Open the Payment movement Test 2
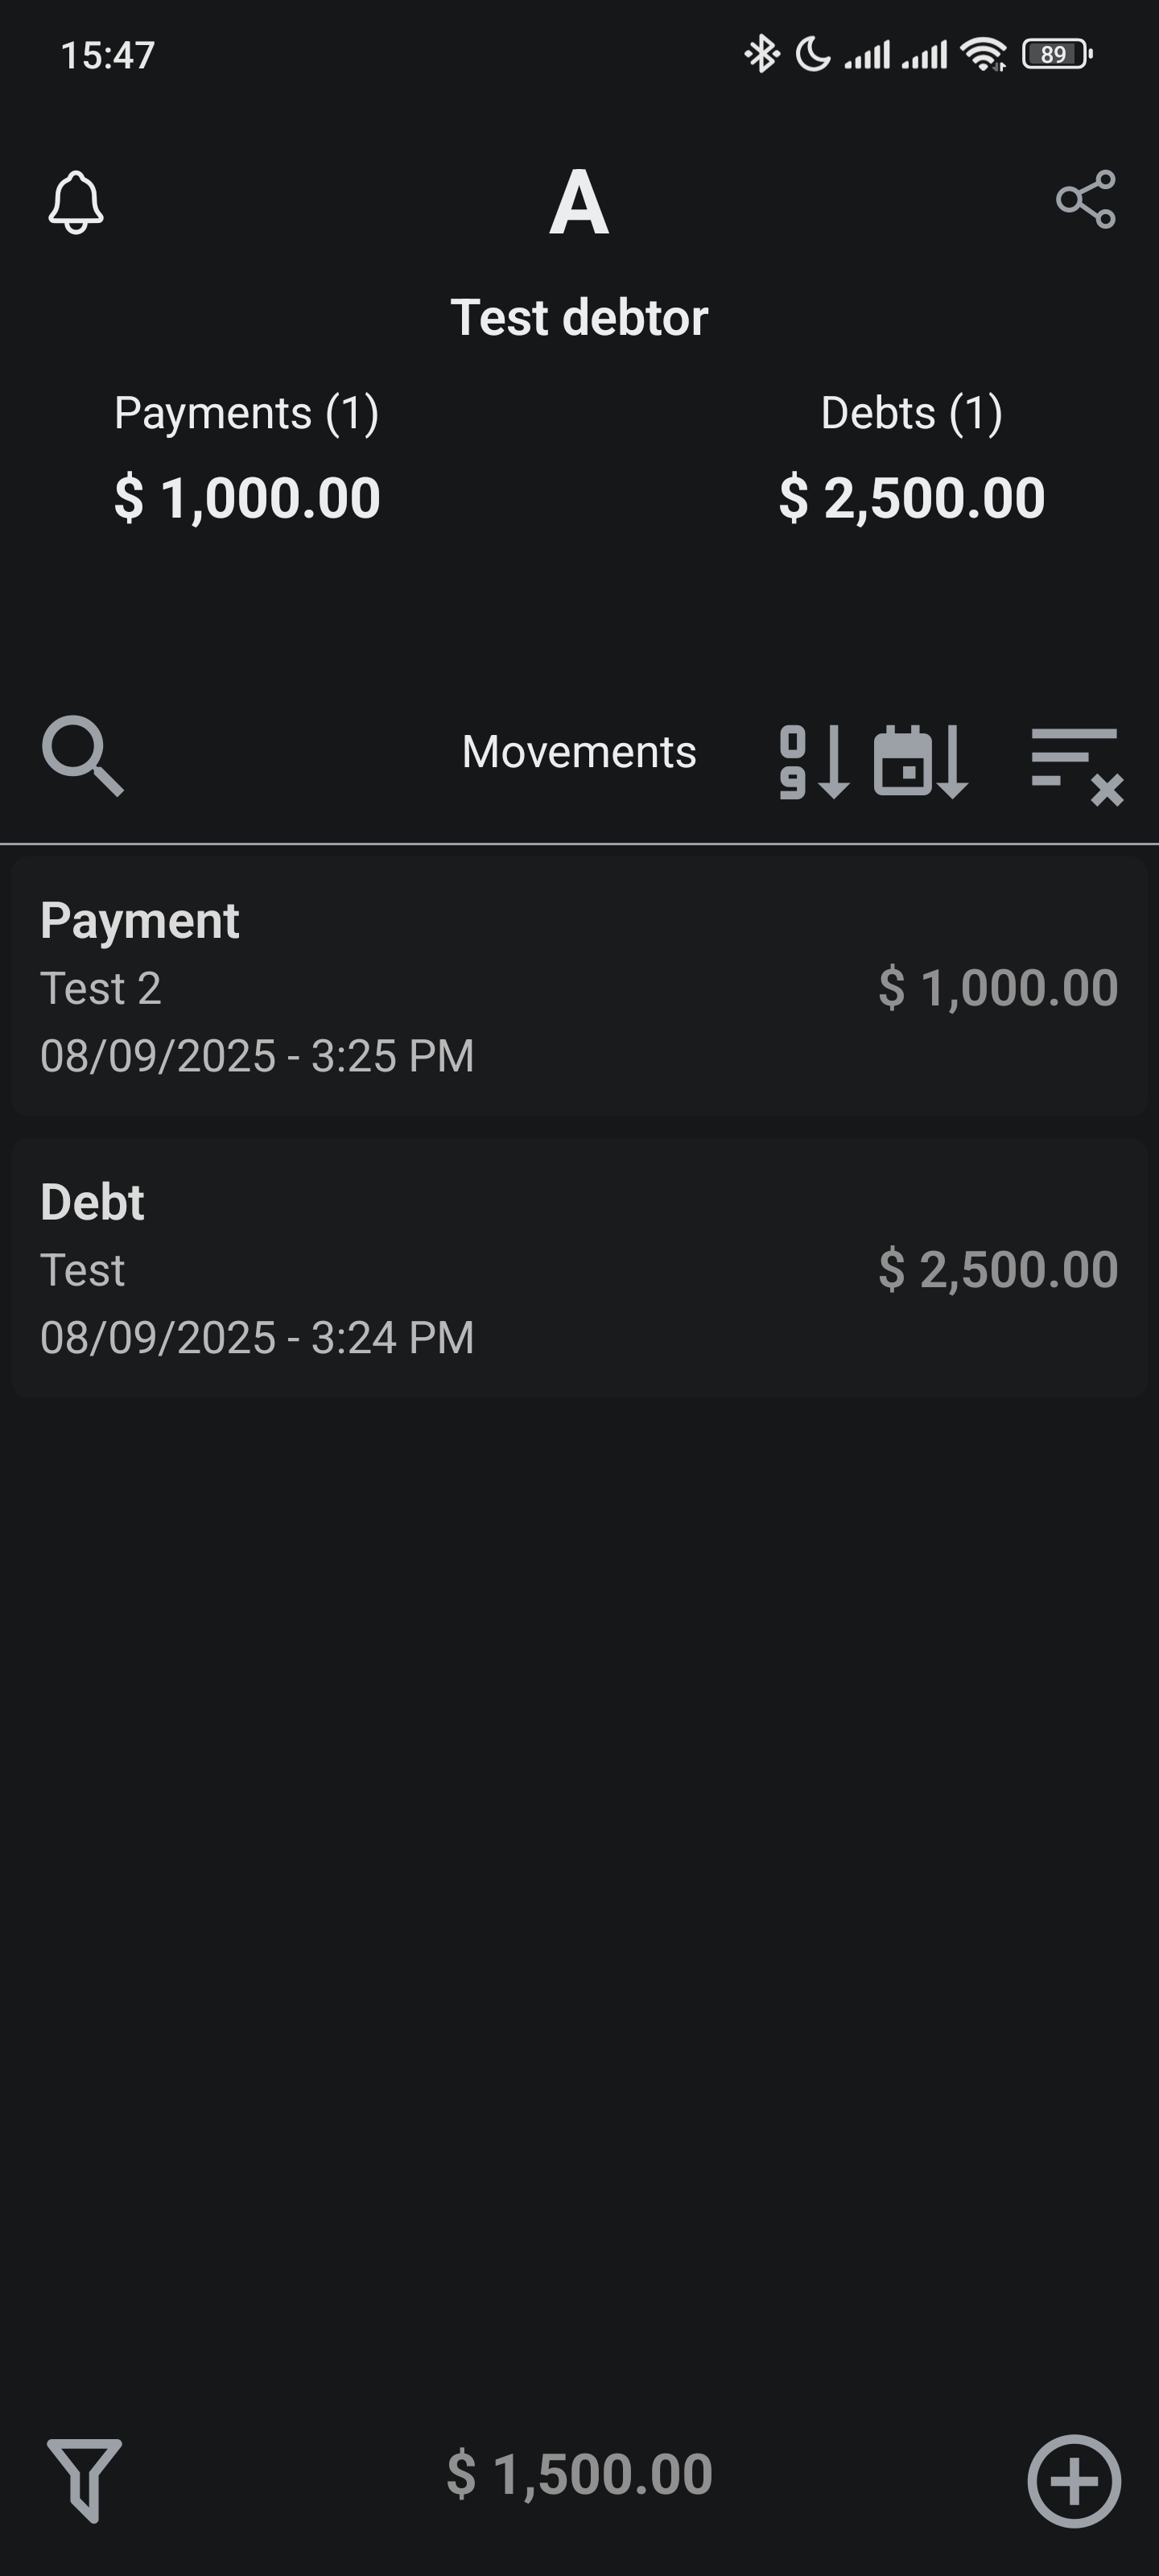This screenshot has height=2576, width=1159. (x=579, y=986)
